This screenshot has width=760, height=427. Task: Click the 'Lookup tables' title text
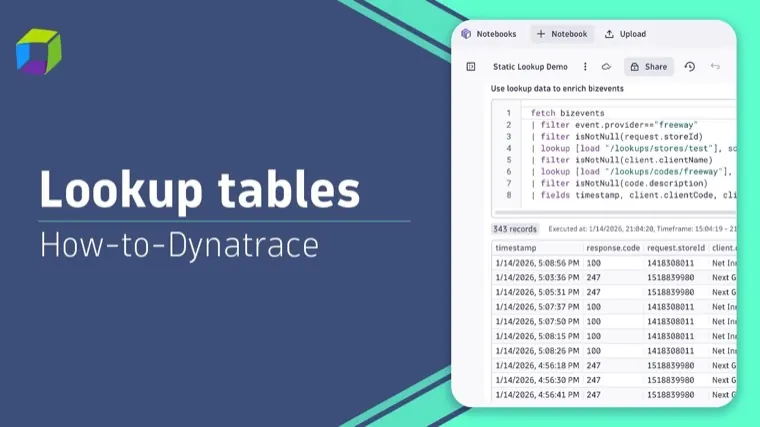(200, 190)
